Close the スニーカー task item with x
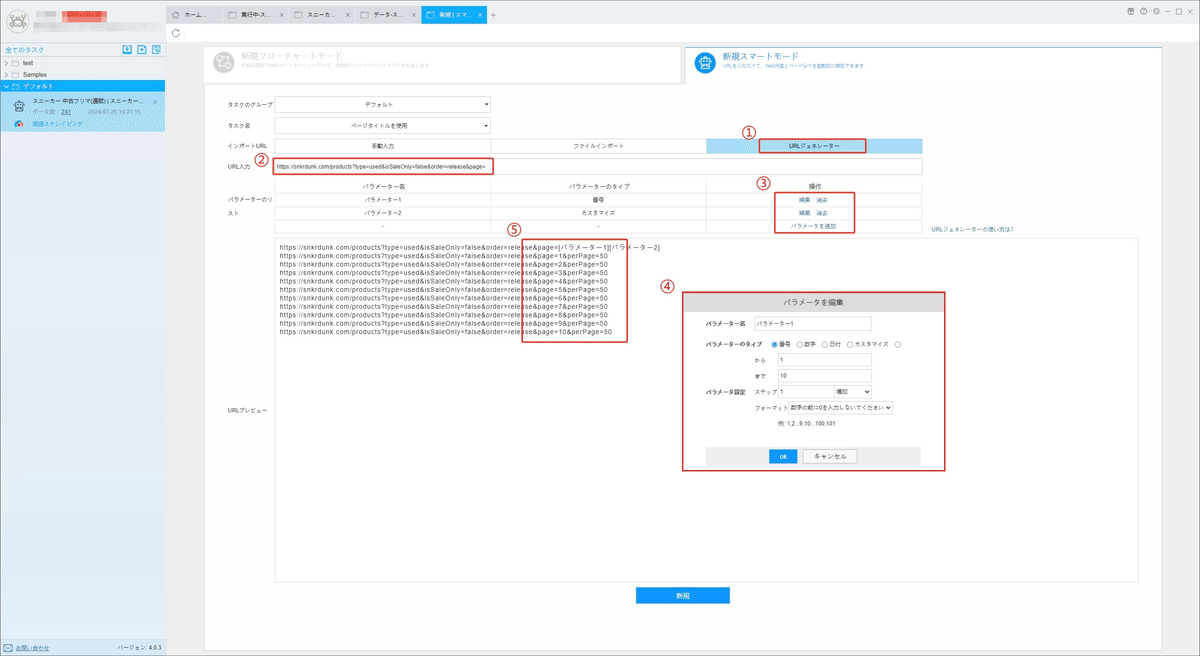 (x=155, y=102)
